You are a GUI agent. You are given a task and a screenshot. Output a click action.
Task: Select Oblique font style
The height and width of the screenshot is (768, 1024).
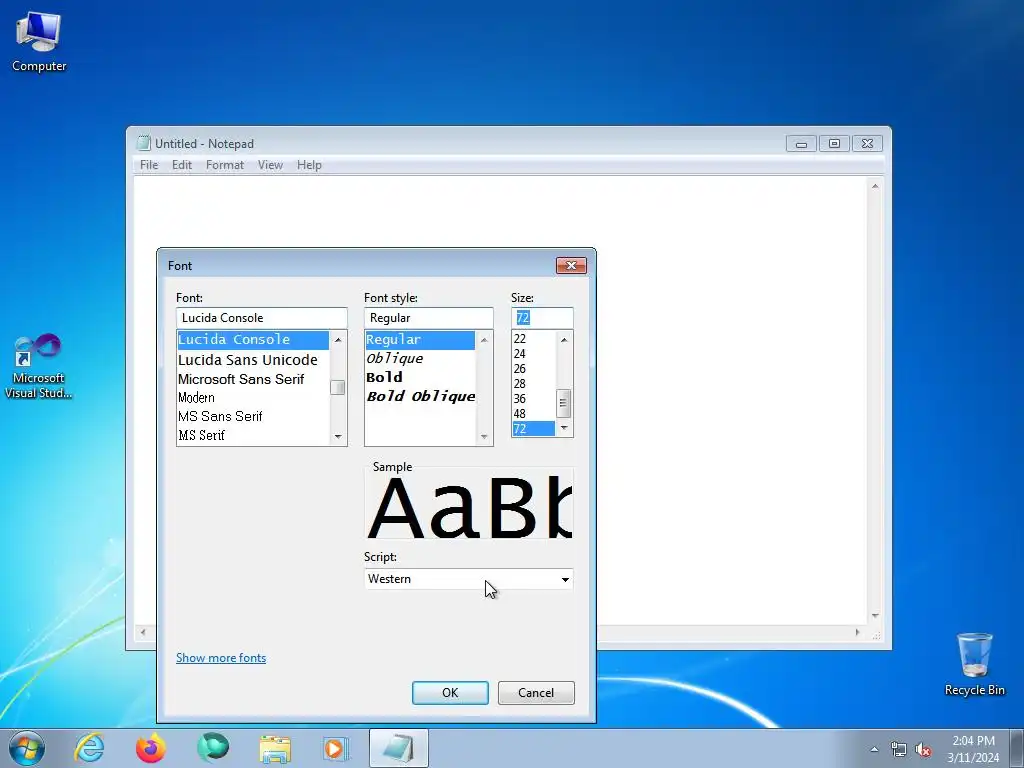point(420,359)
